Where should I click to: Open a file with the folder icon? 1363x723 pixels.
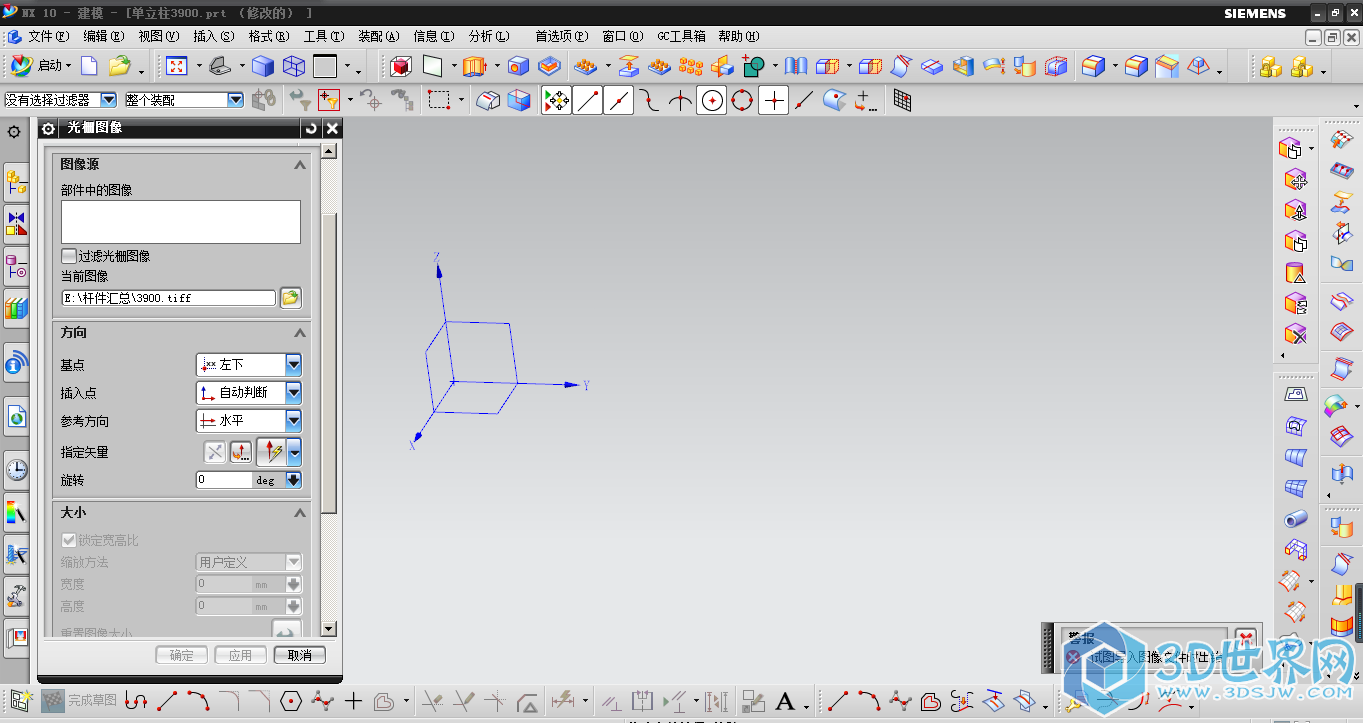[x=120, y=67]
